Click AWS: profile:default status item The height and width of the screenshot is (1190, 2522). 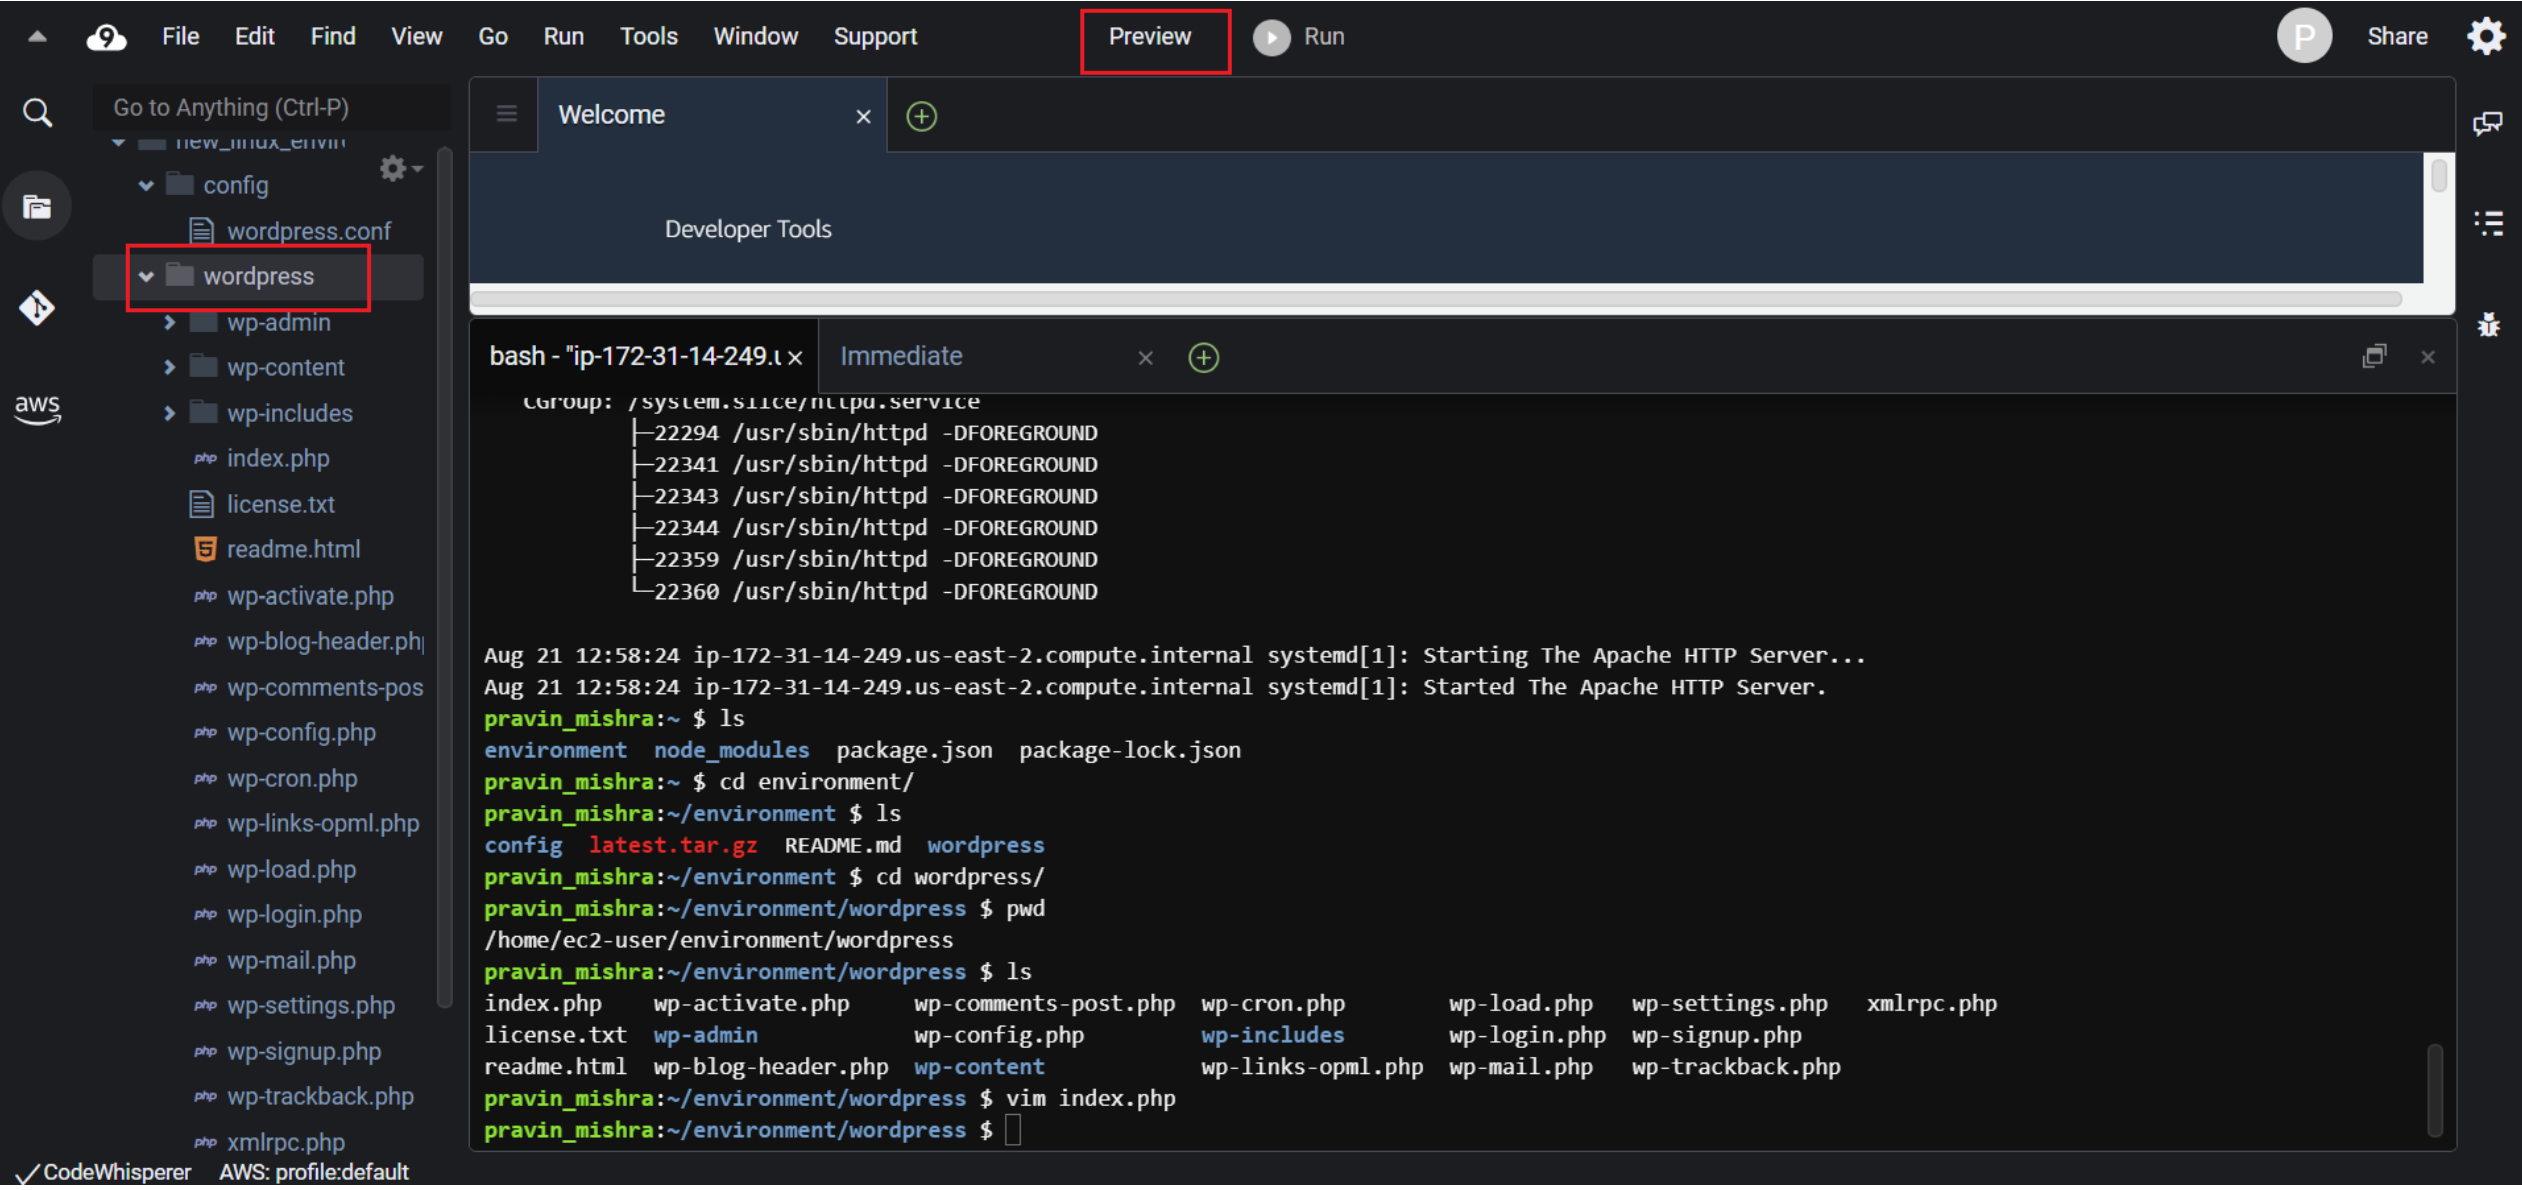314,1172
